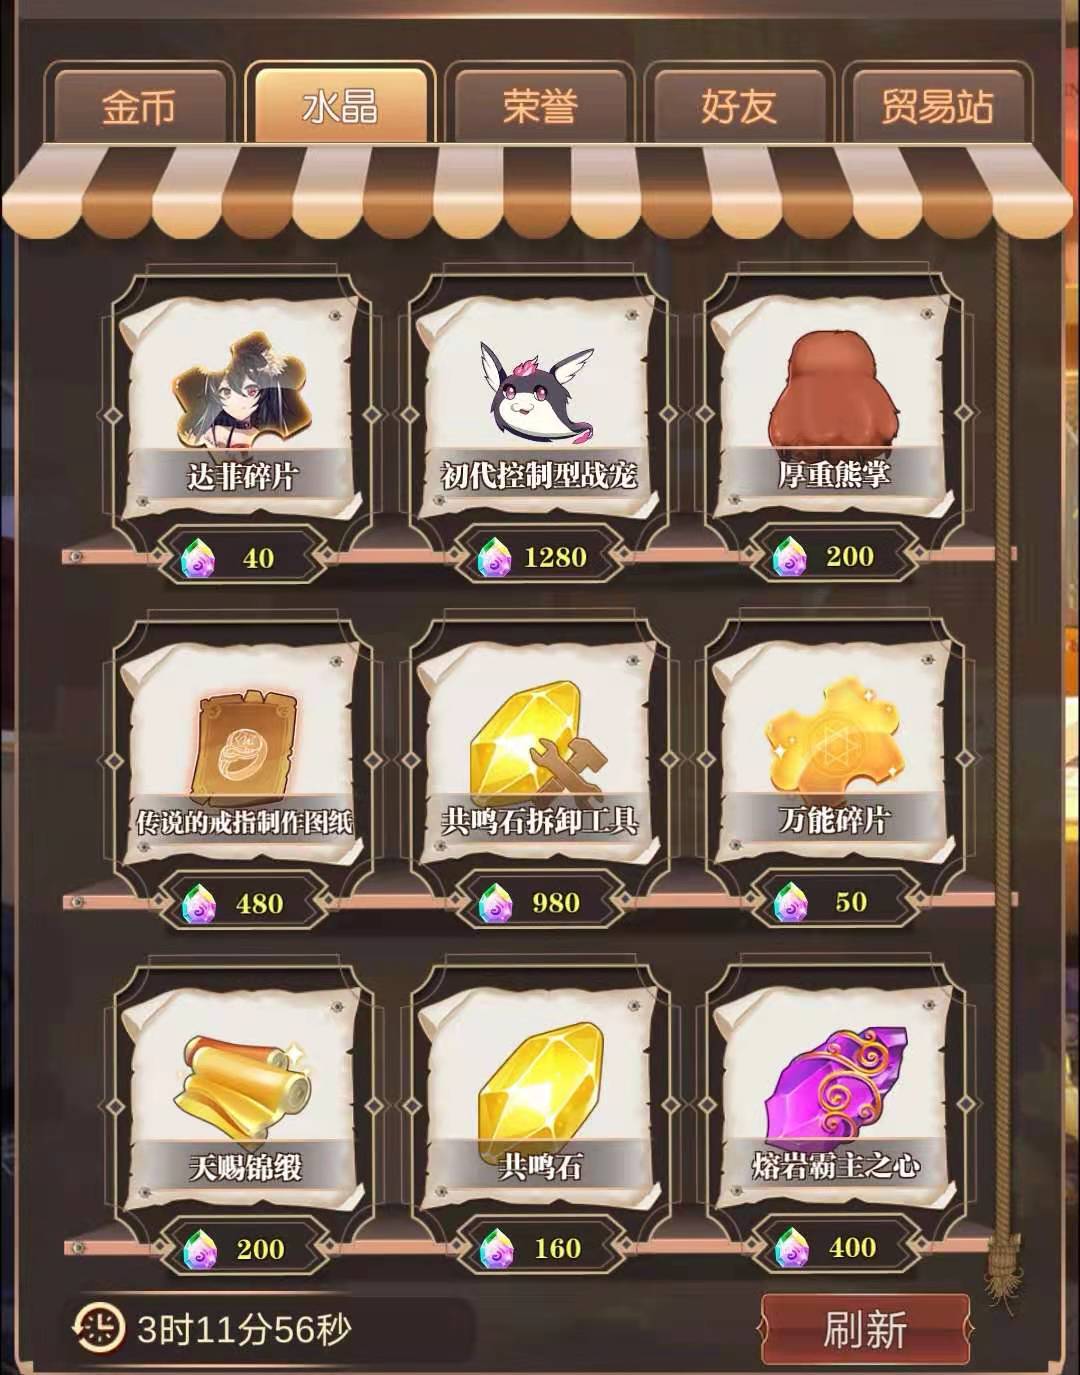1080x1375 pixels.
Task: Select the 水晶 tab
Action: (340, 104)
